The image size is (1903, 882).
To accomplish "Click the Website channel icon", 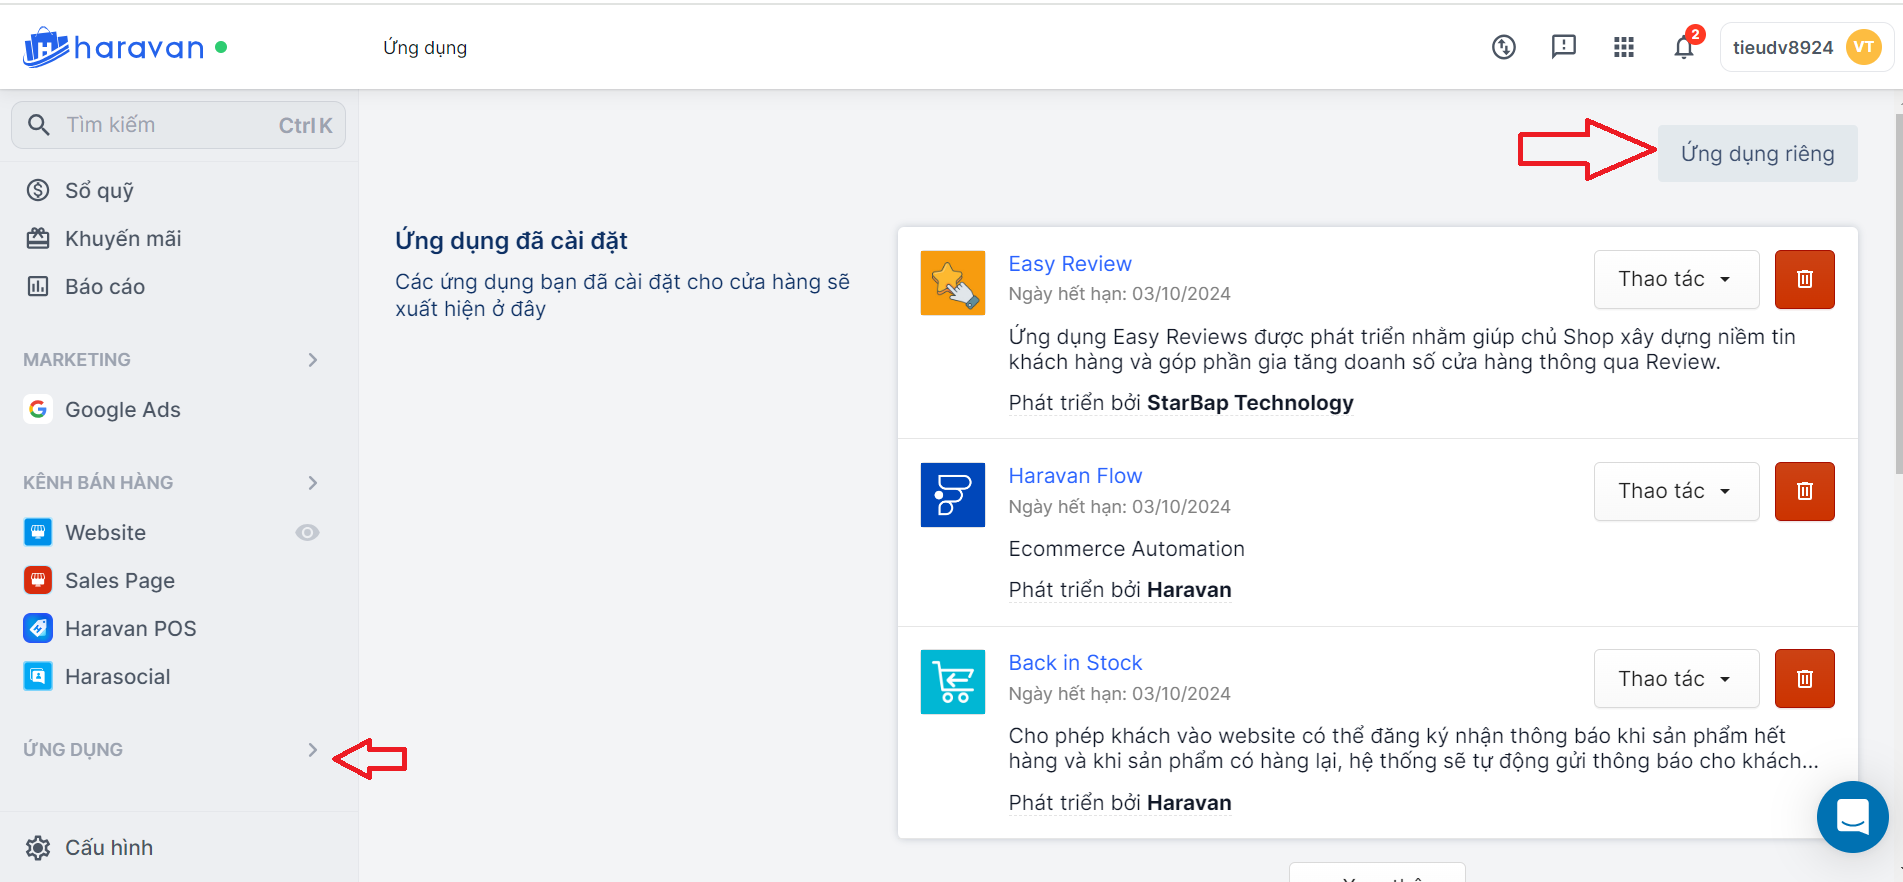I will 38,532.
